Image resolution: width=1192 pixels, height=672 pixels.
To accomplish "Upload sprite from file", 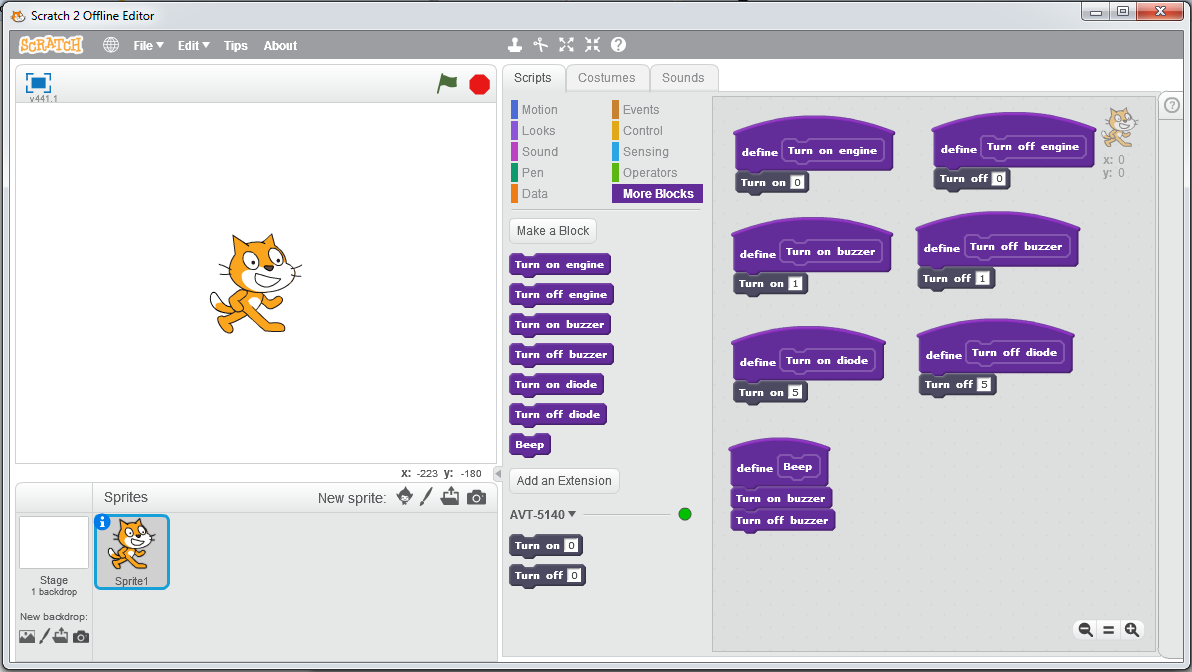I will pos(450,496).
